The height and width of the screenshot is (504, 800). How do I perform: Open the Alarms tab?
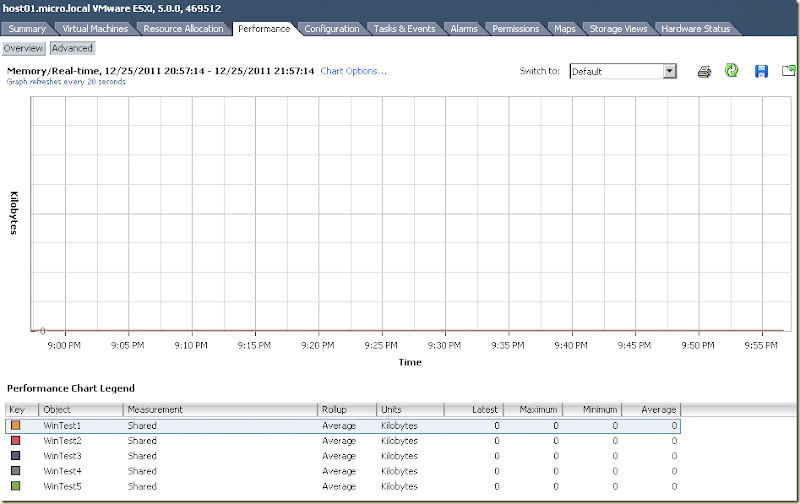[x=464, y=29]
